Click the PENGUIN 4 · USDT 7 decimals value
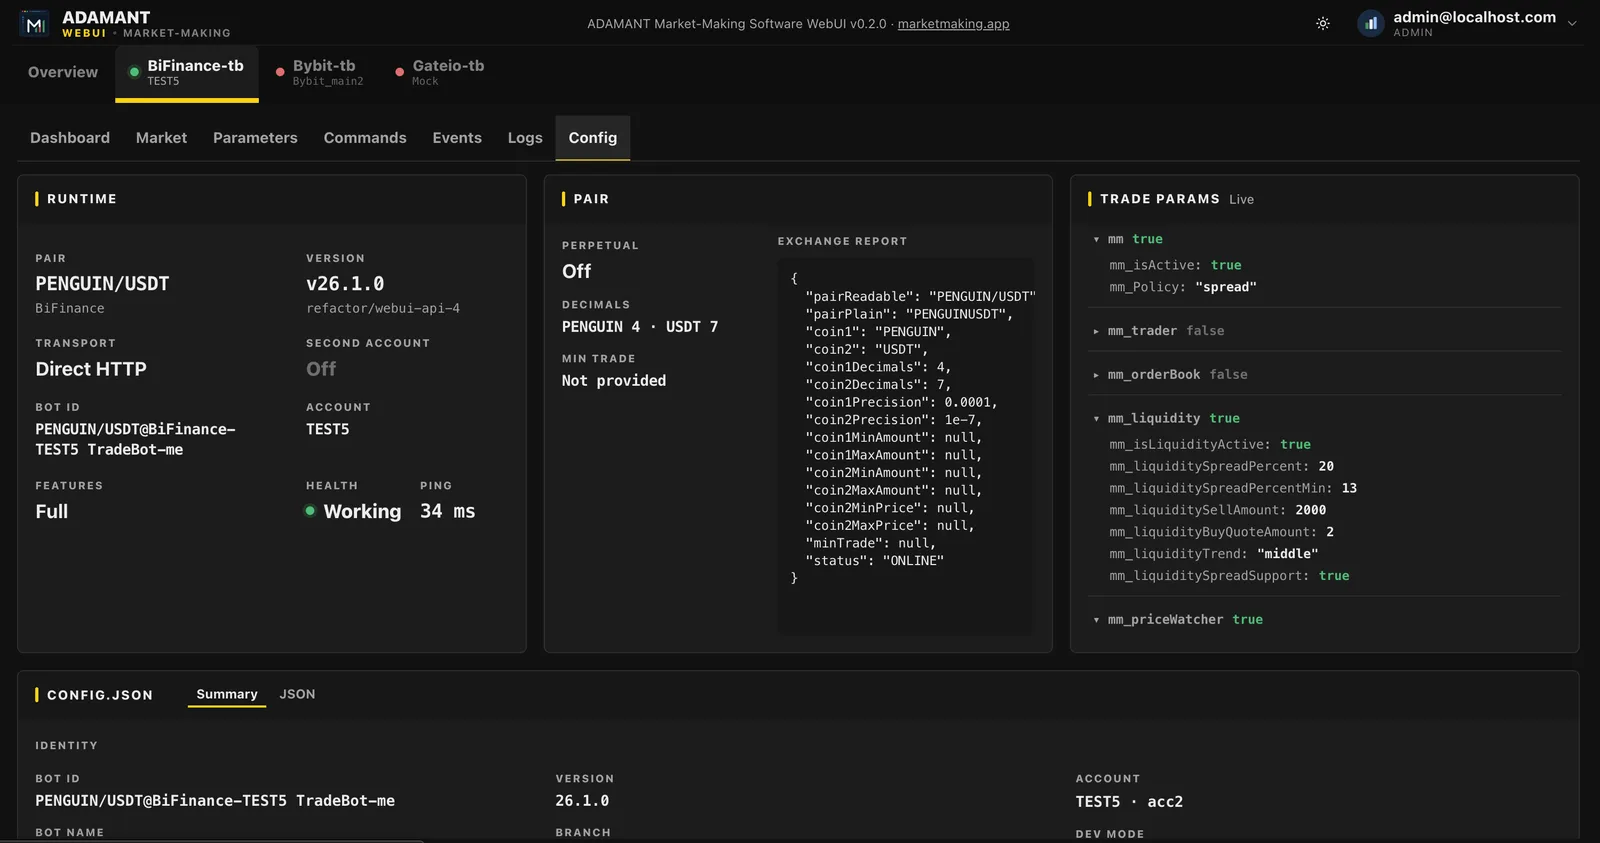Image resolution: width=1600 pixels, height=843 pixels. (640, 327)
